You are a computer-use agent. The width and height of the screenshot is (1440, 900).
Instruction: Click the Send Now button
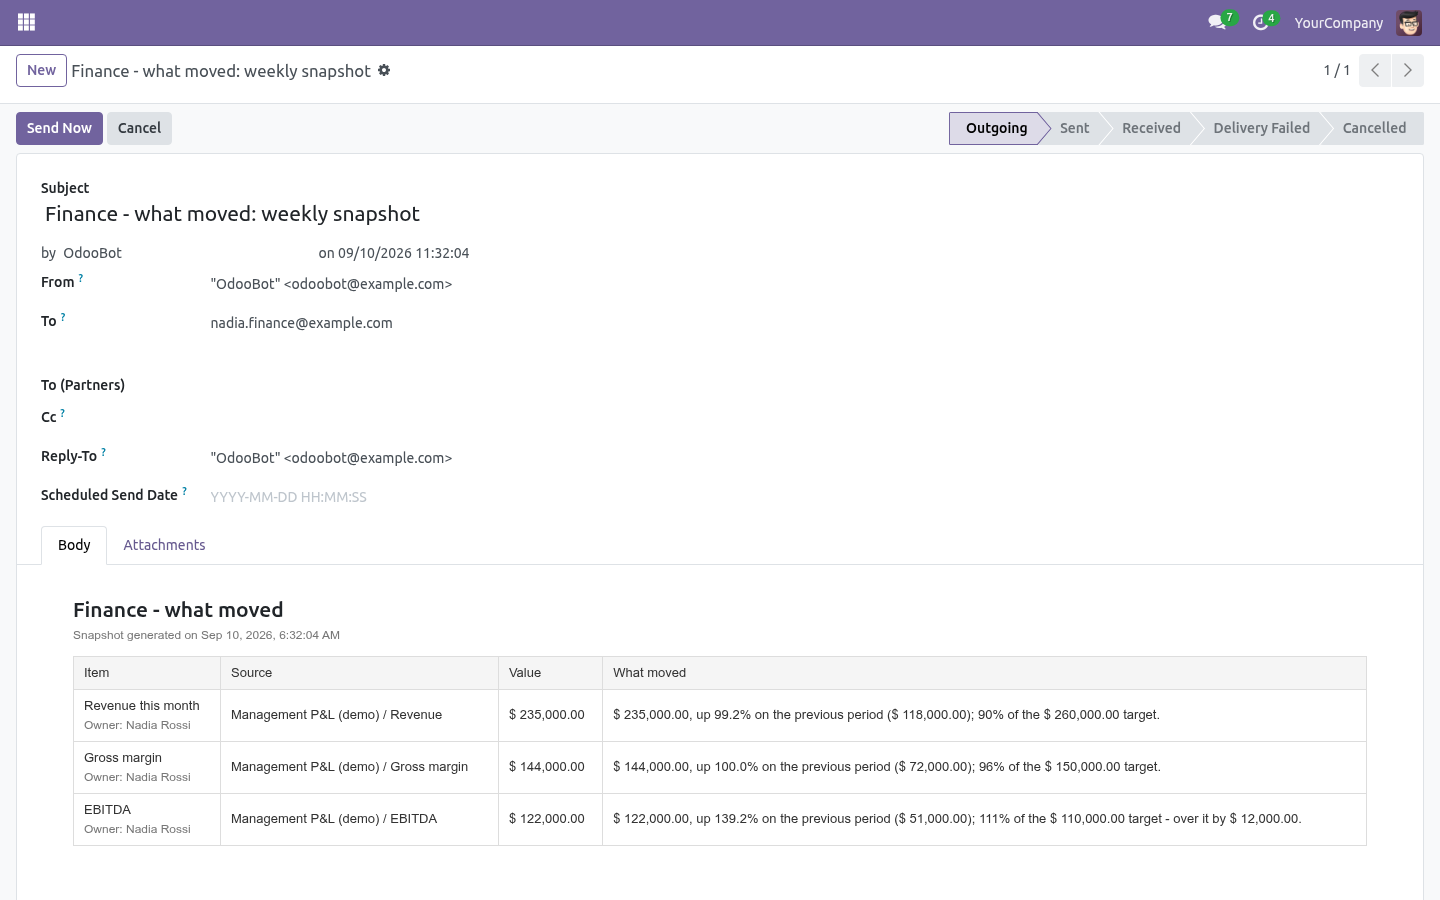(x=59, y=128)
